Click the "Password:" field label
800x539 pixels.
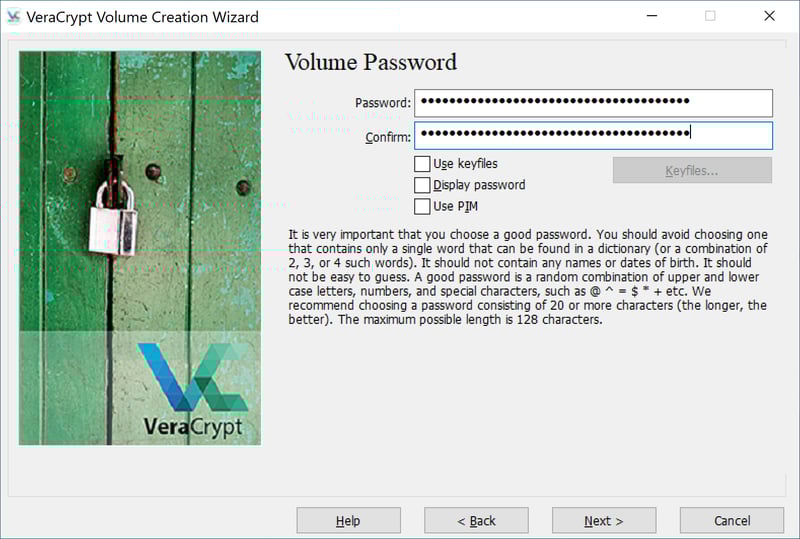[x=383, y=103]
